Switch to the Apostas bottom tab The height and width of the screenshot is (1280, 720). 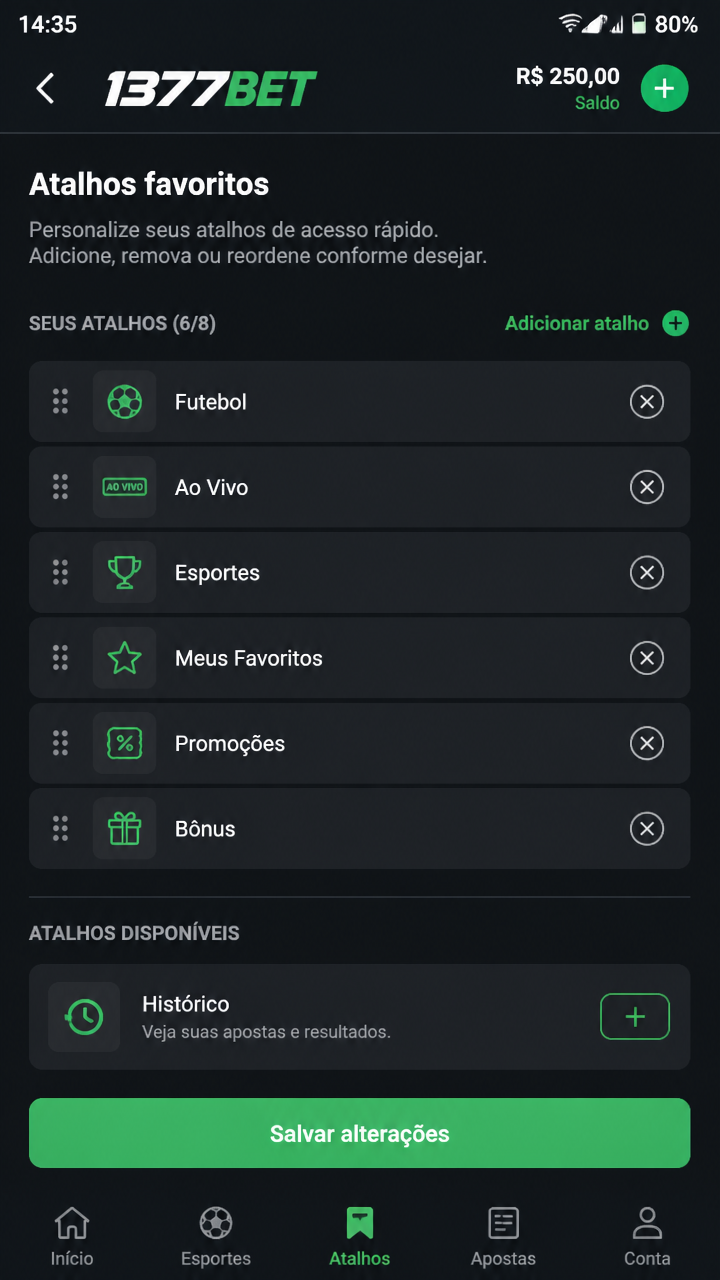[503, 1236]
